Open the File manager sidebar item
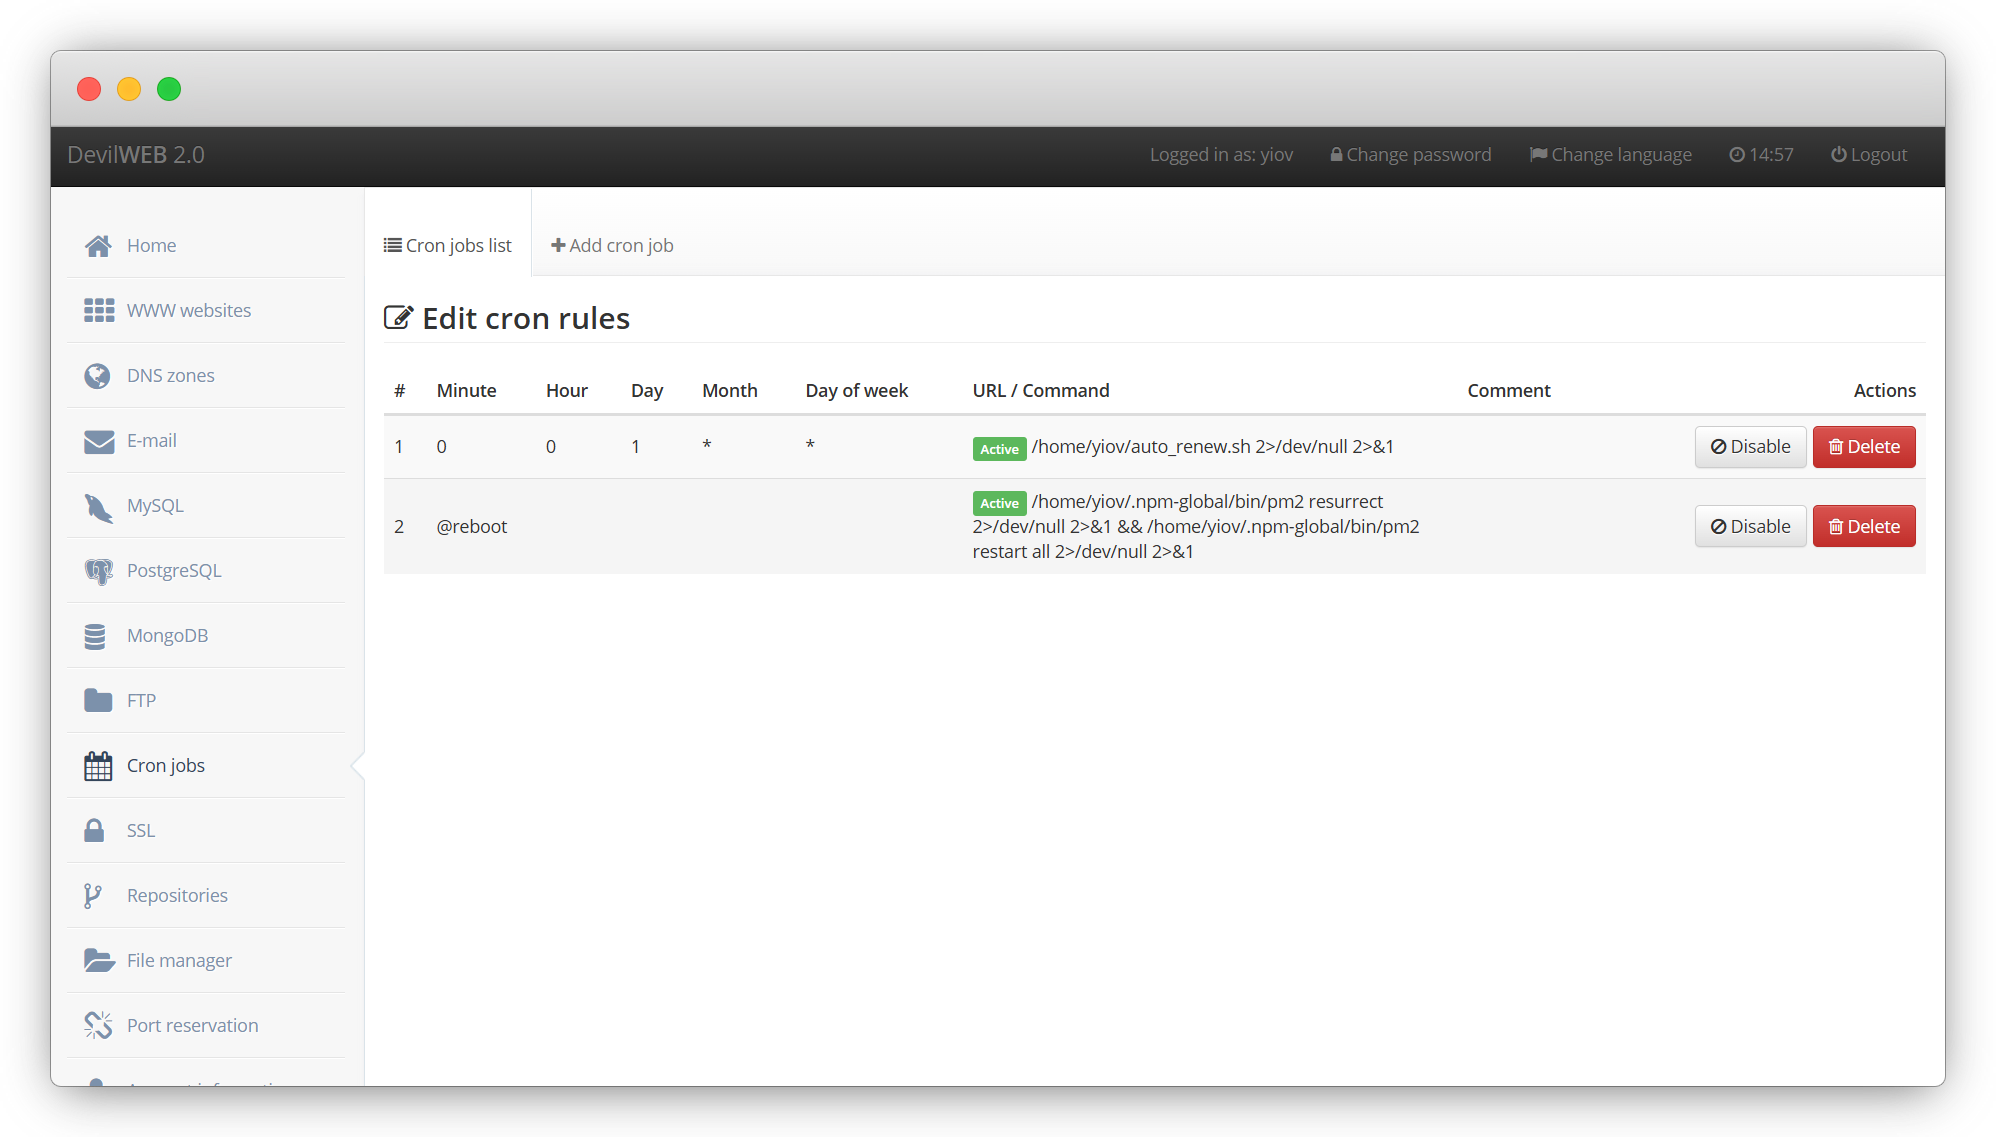Viewport: 1996px width, 1137px height. tap(179, 961)
